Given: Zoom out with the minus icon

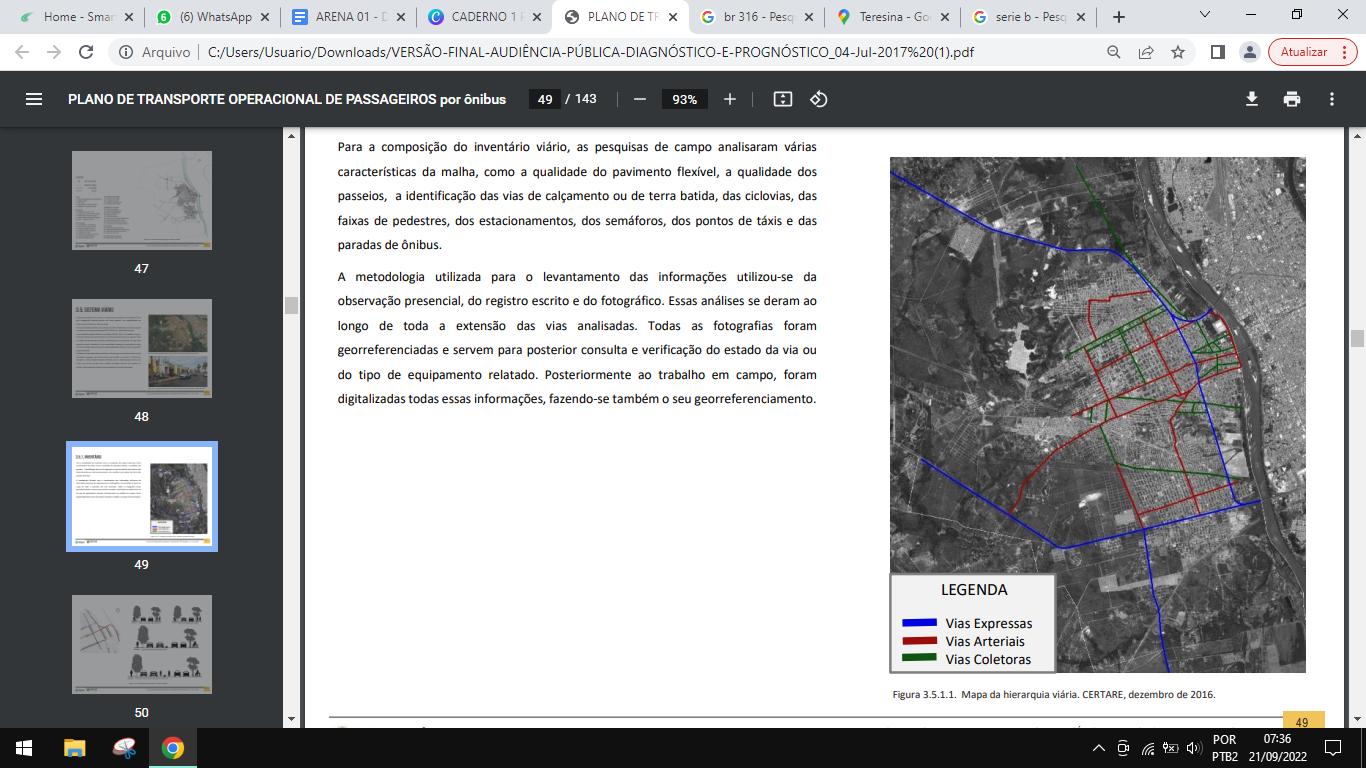Looking at the screenshot, I should click(x=640, y=99).
